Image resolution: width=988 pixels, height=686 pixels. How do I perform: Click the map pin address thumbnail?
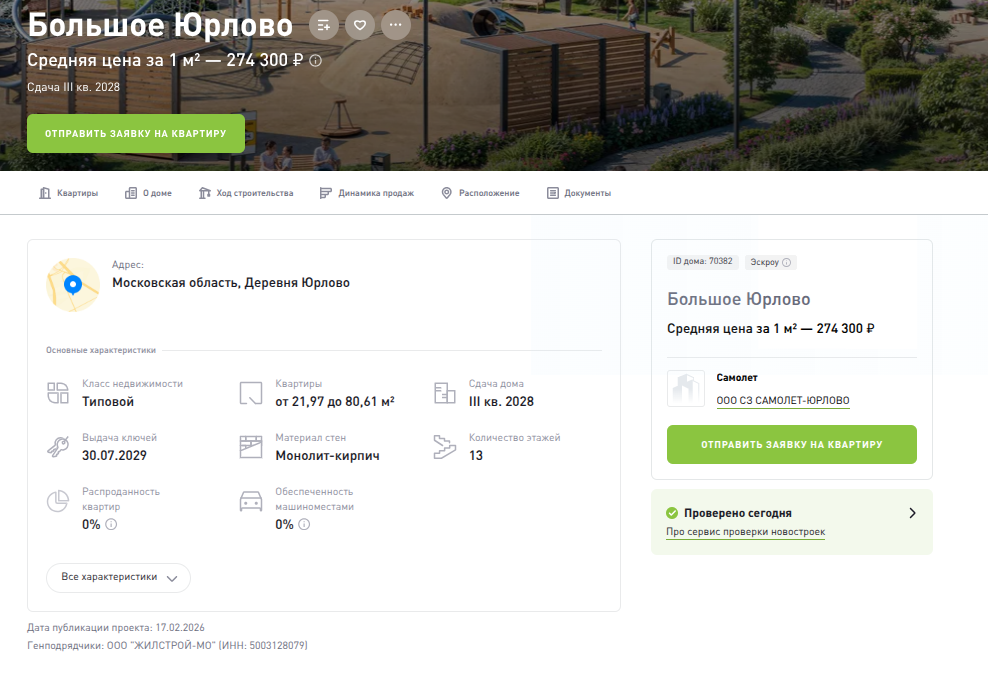click(x=73, y=284)
